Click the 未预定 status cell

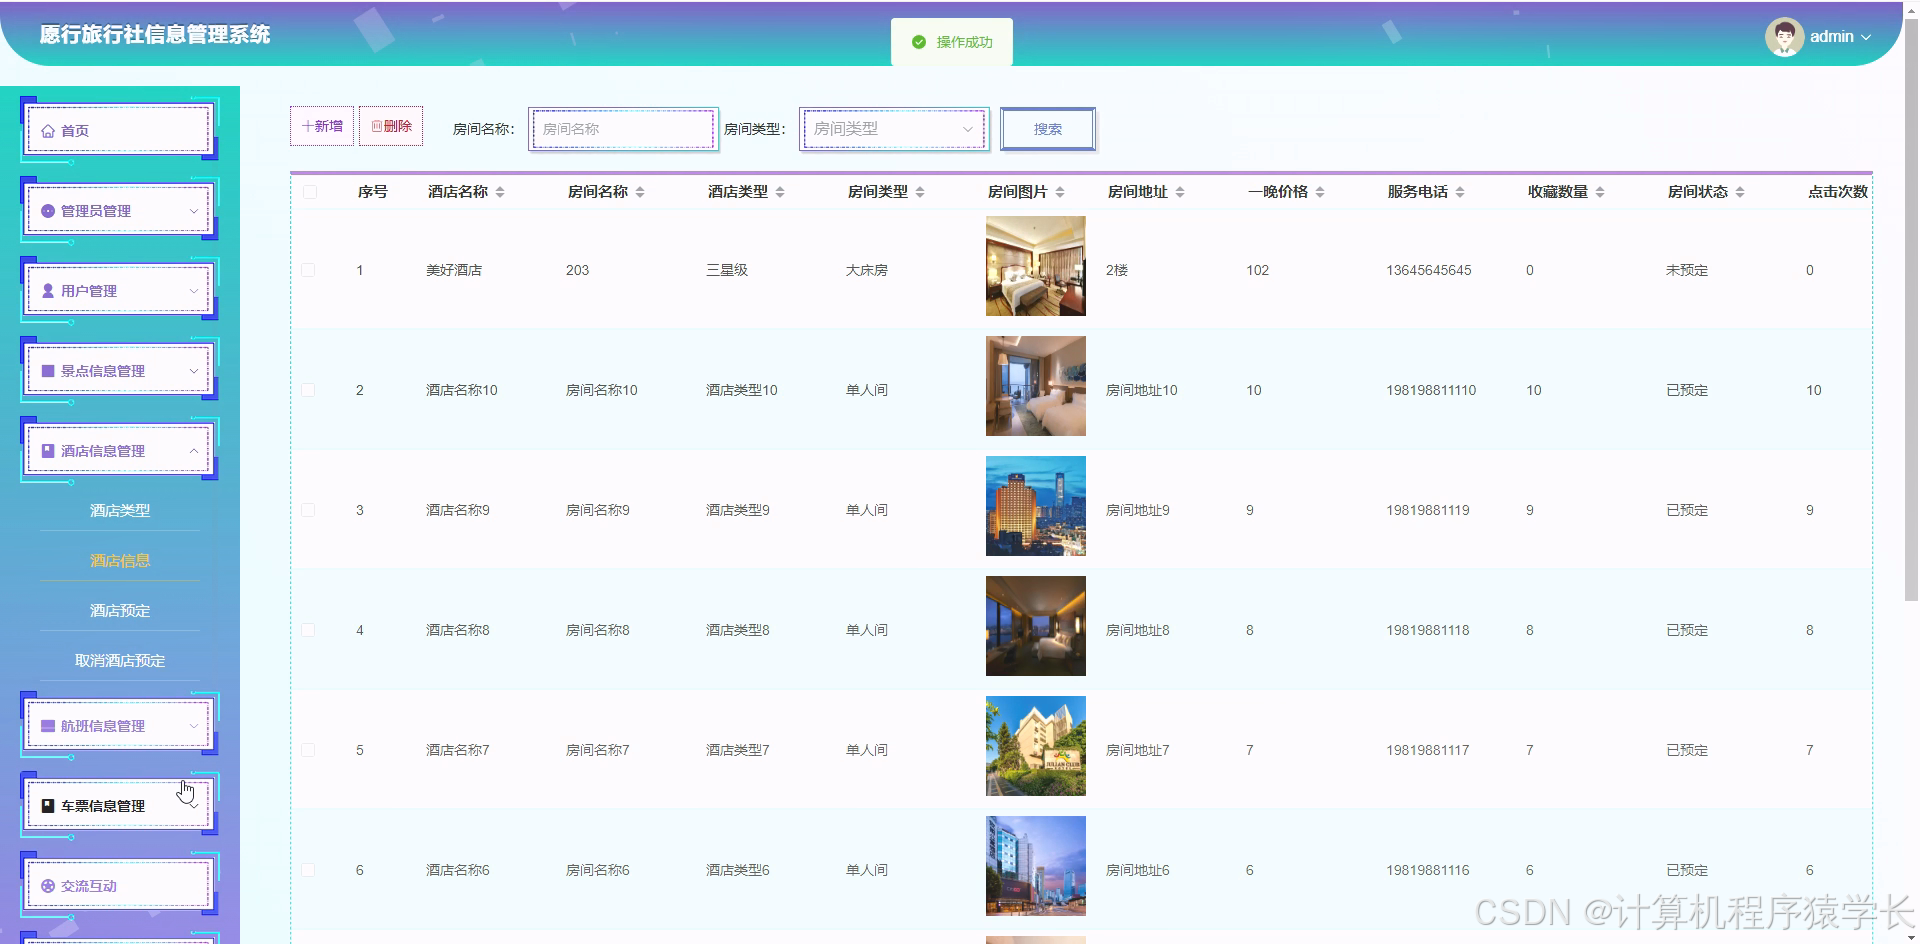(x=1687, y=270)
